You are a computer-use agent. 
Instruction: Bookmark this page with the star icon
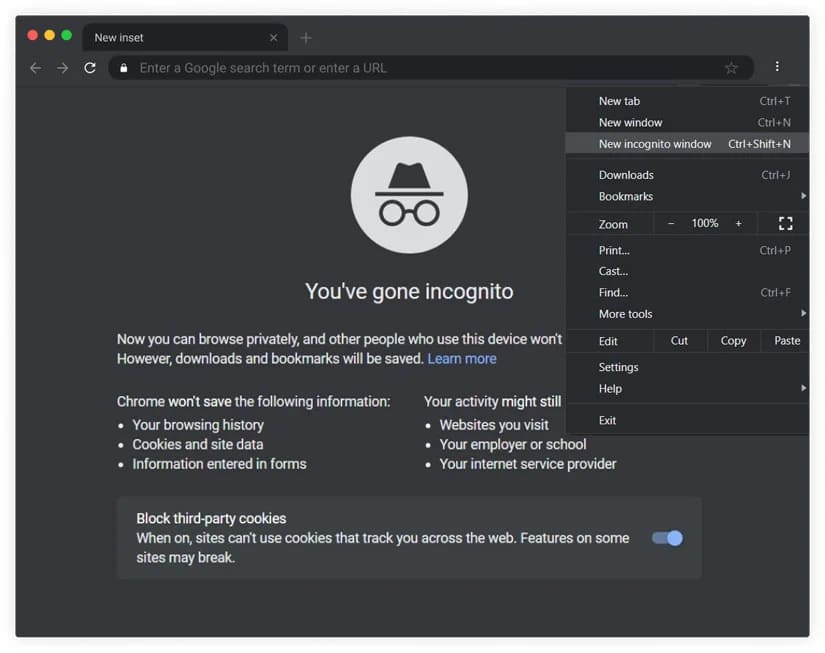click(x=731, y=68)
